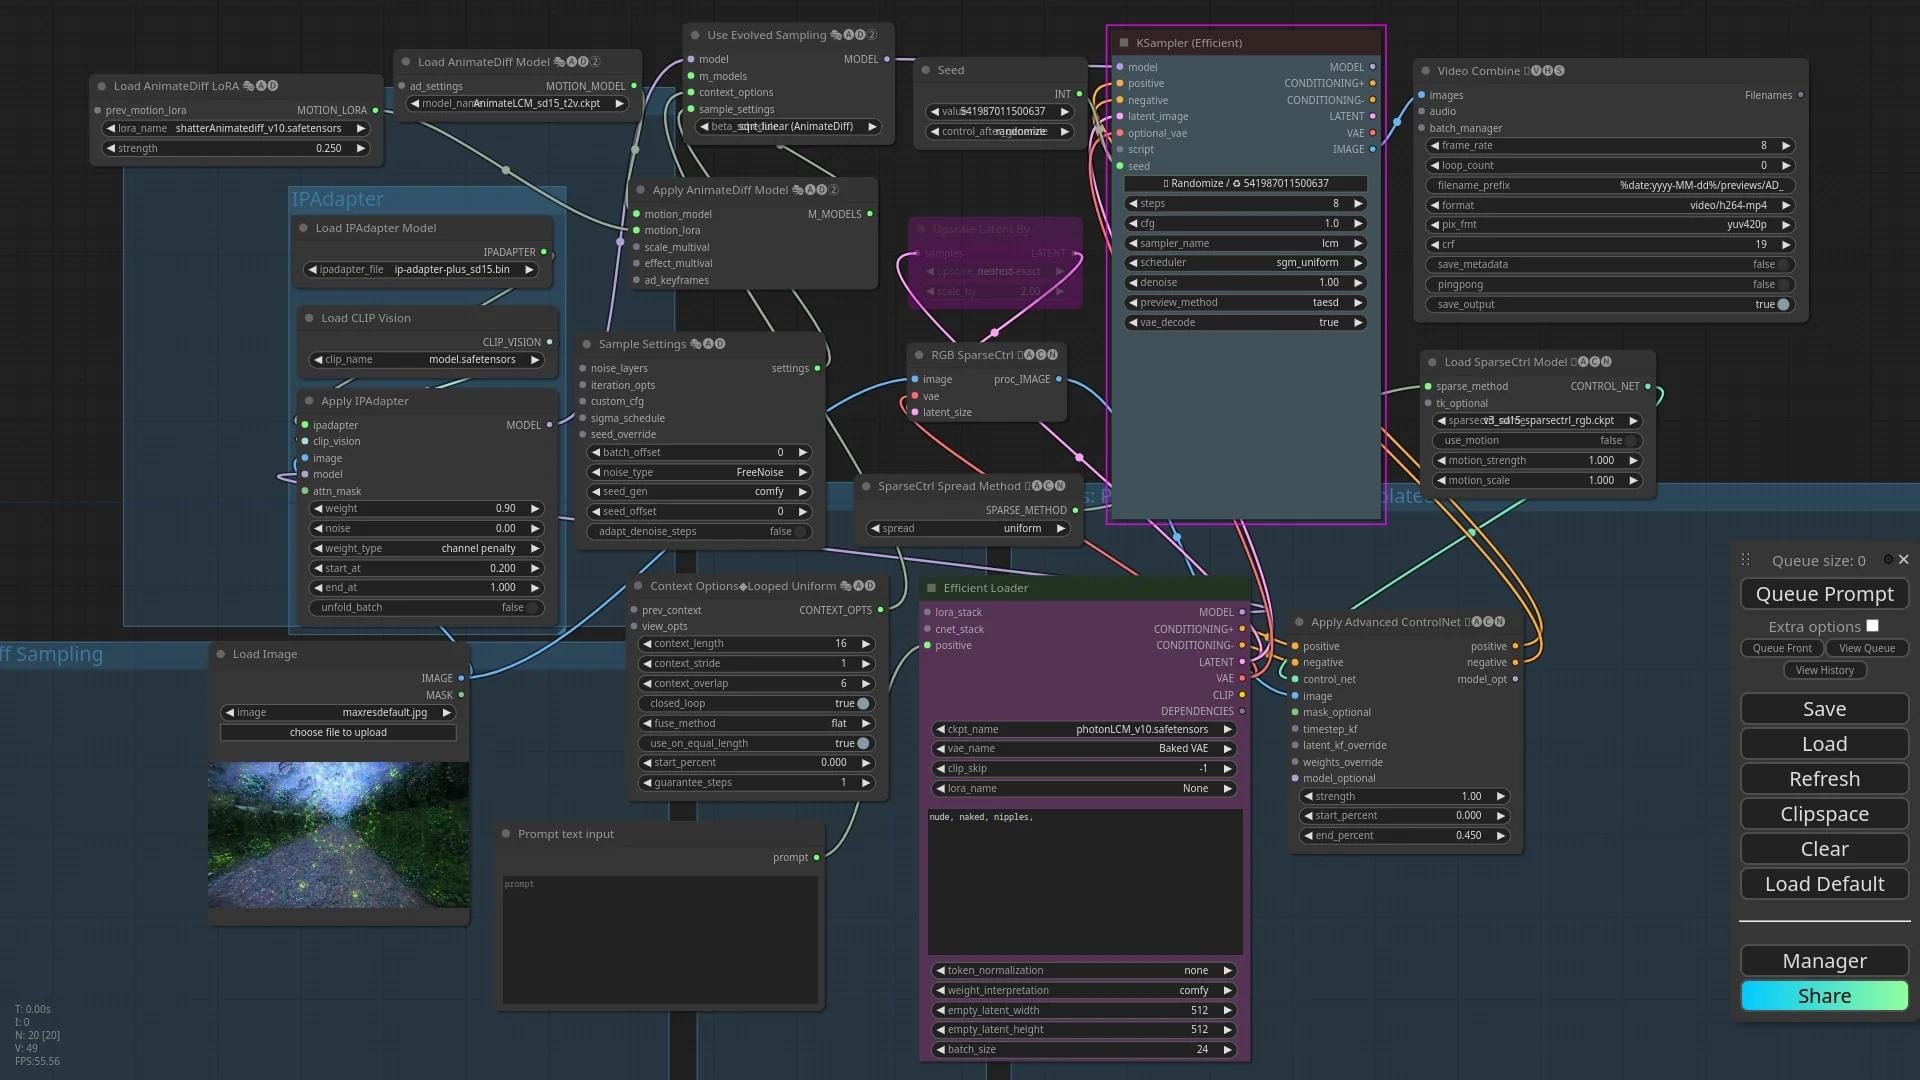Image resolution: width=1920 pixels, height=1080 pixels.
Task: Collapse the RGB SparseCtrl node dot
Action: [x=919, y=355]
